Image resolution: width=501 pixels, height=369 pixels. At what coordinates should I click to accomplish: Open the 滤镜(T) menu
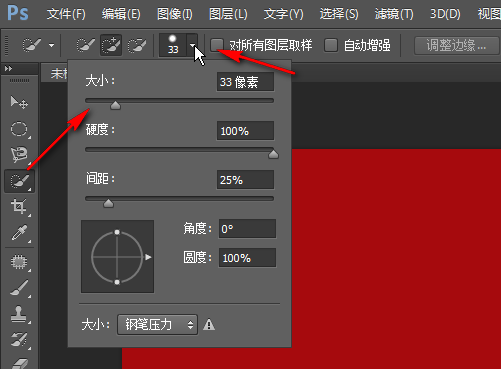[x=394, y=14]
